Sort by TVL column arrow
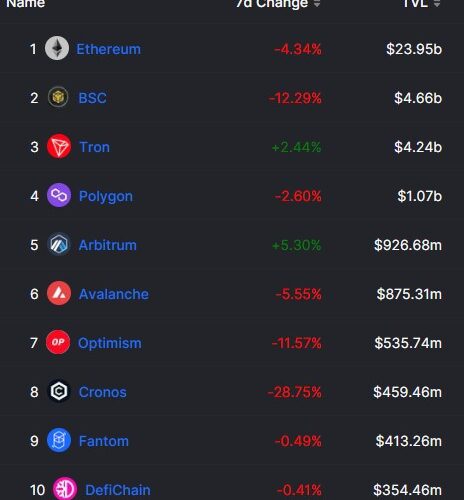The image size is (464, 500). coord(437,4)
